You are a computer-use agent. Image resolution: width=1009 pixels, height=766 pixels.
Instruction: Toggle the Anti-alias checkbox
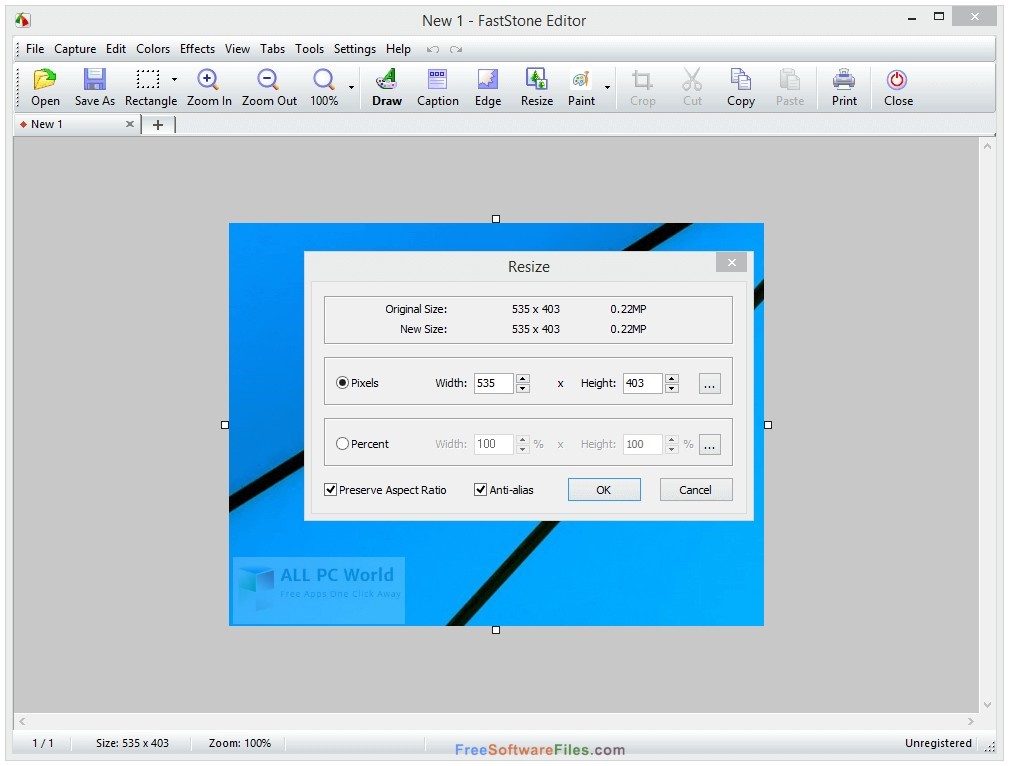tap(480, 490)
